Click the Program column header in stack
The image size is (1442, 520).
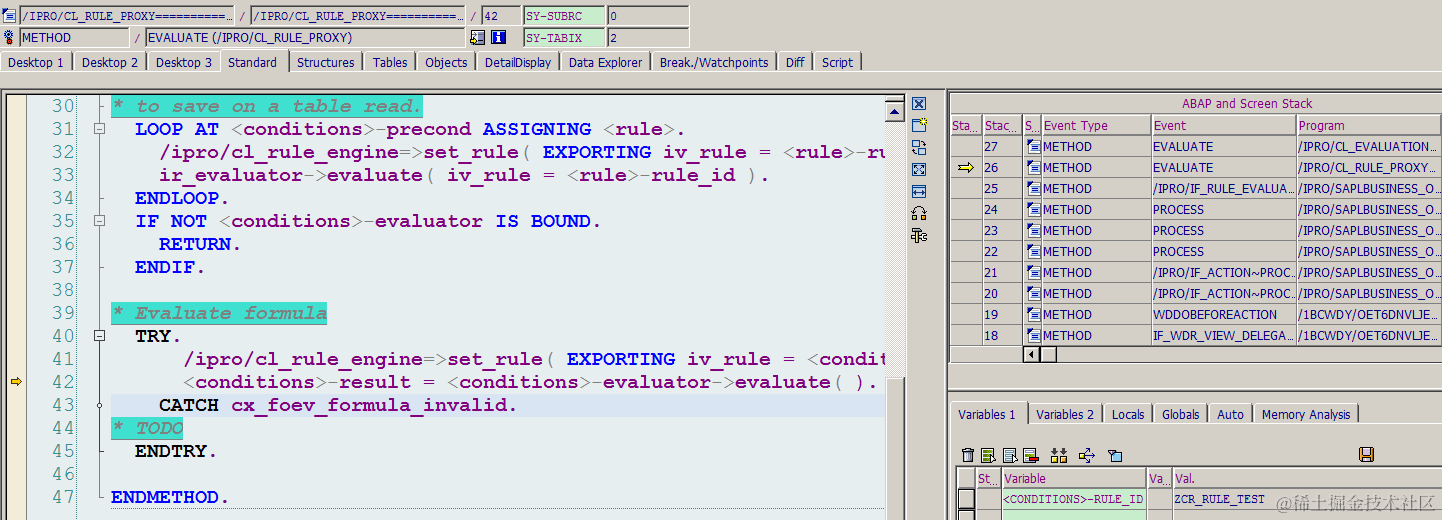(x=1369, y=126)
